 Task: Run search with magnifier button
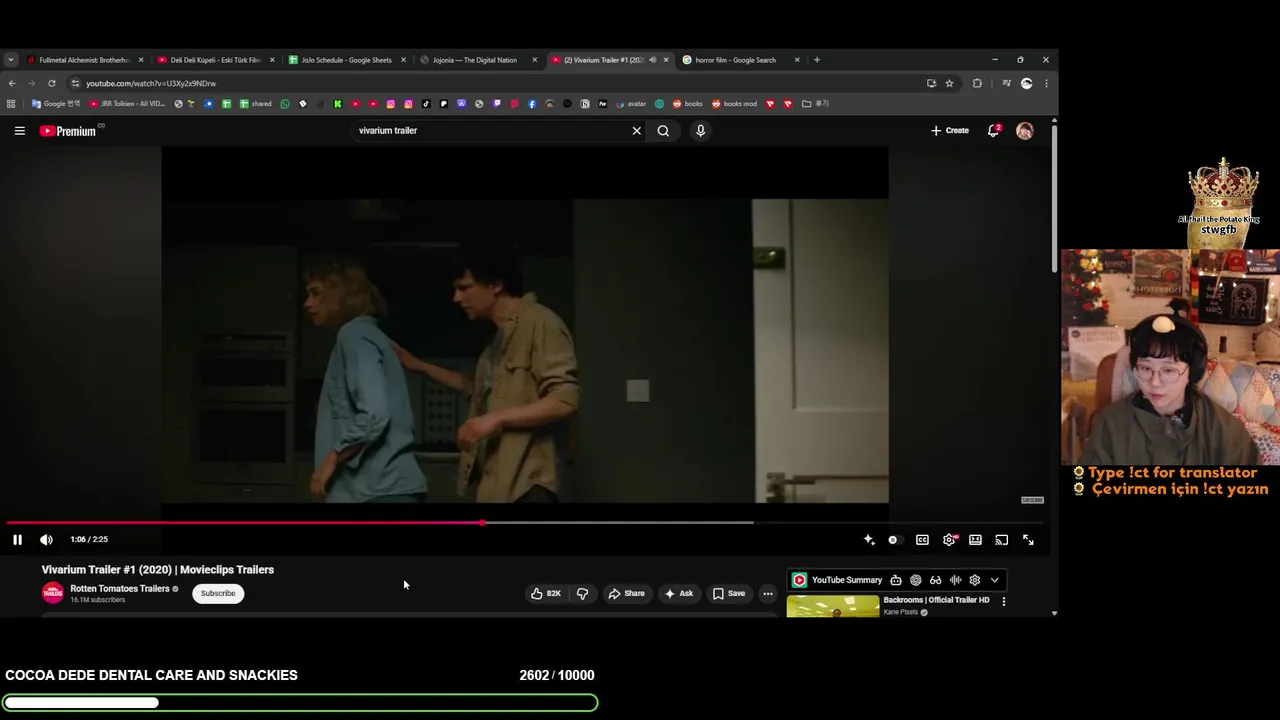663,130
